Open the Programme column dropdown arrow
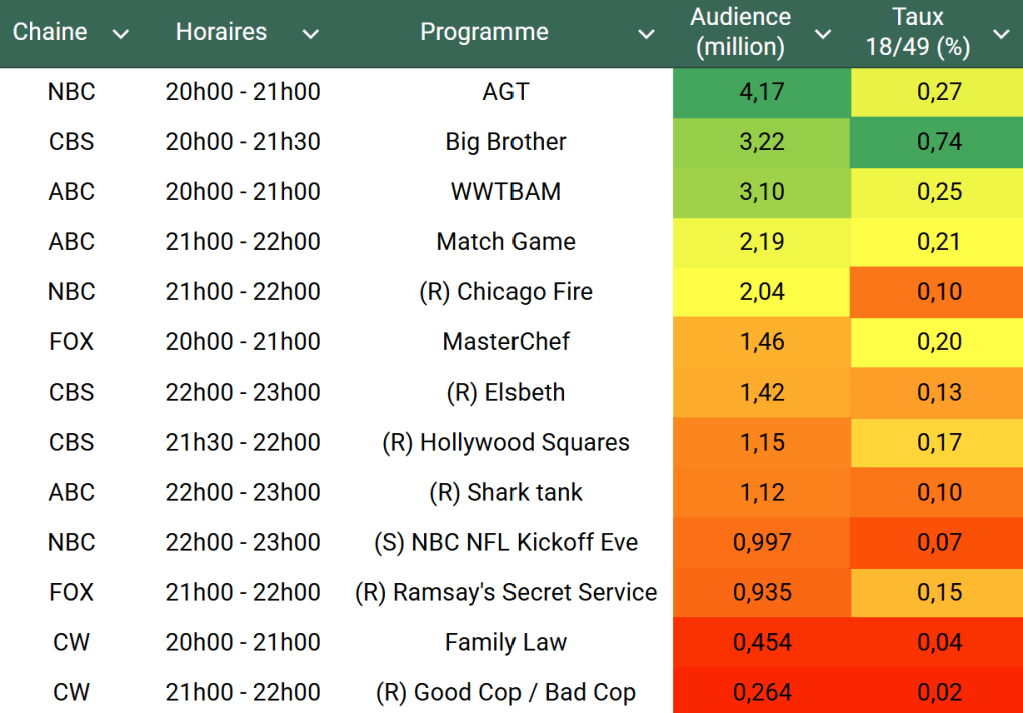Screen dimensions: 1023x713 (x=647, y=34)
